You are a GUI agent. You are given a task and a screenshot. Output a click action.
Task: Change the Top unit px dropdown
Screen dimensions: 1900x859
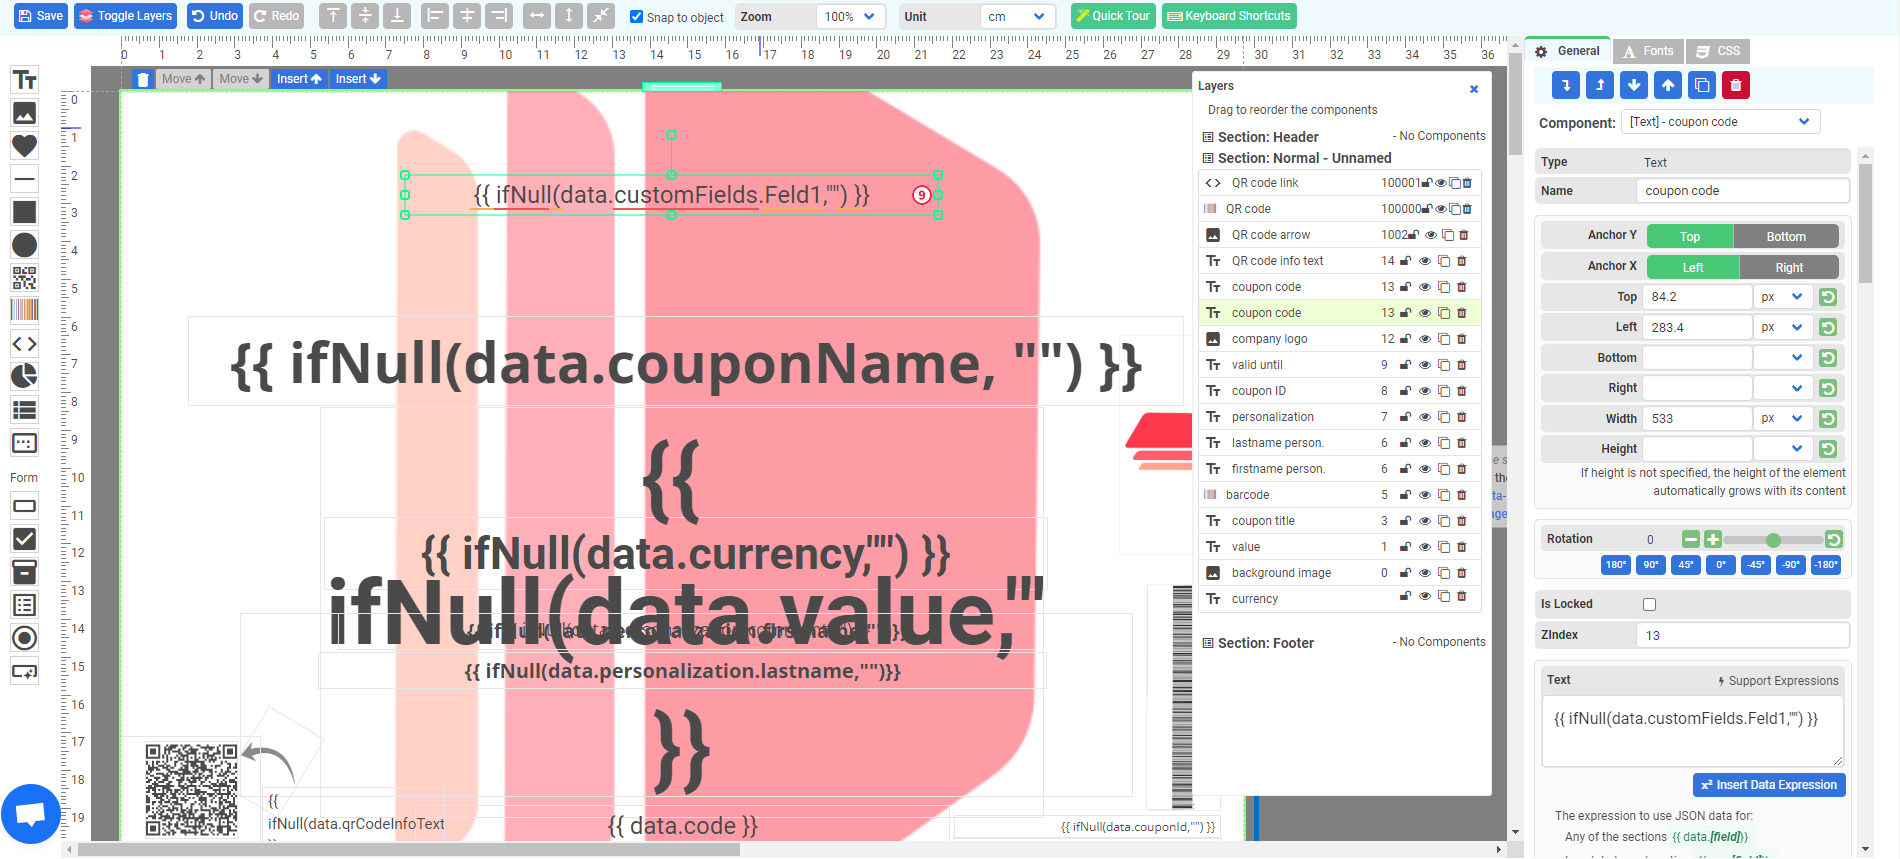pyautogui.click(x=1782, y=297)
